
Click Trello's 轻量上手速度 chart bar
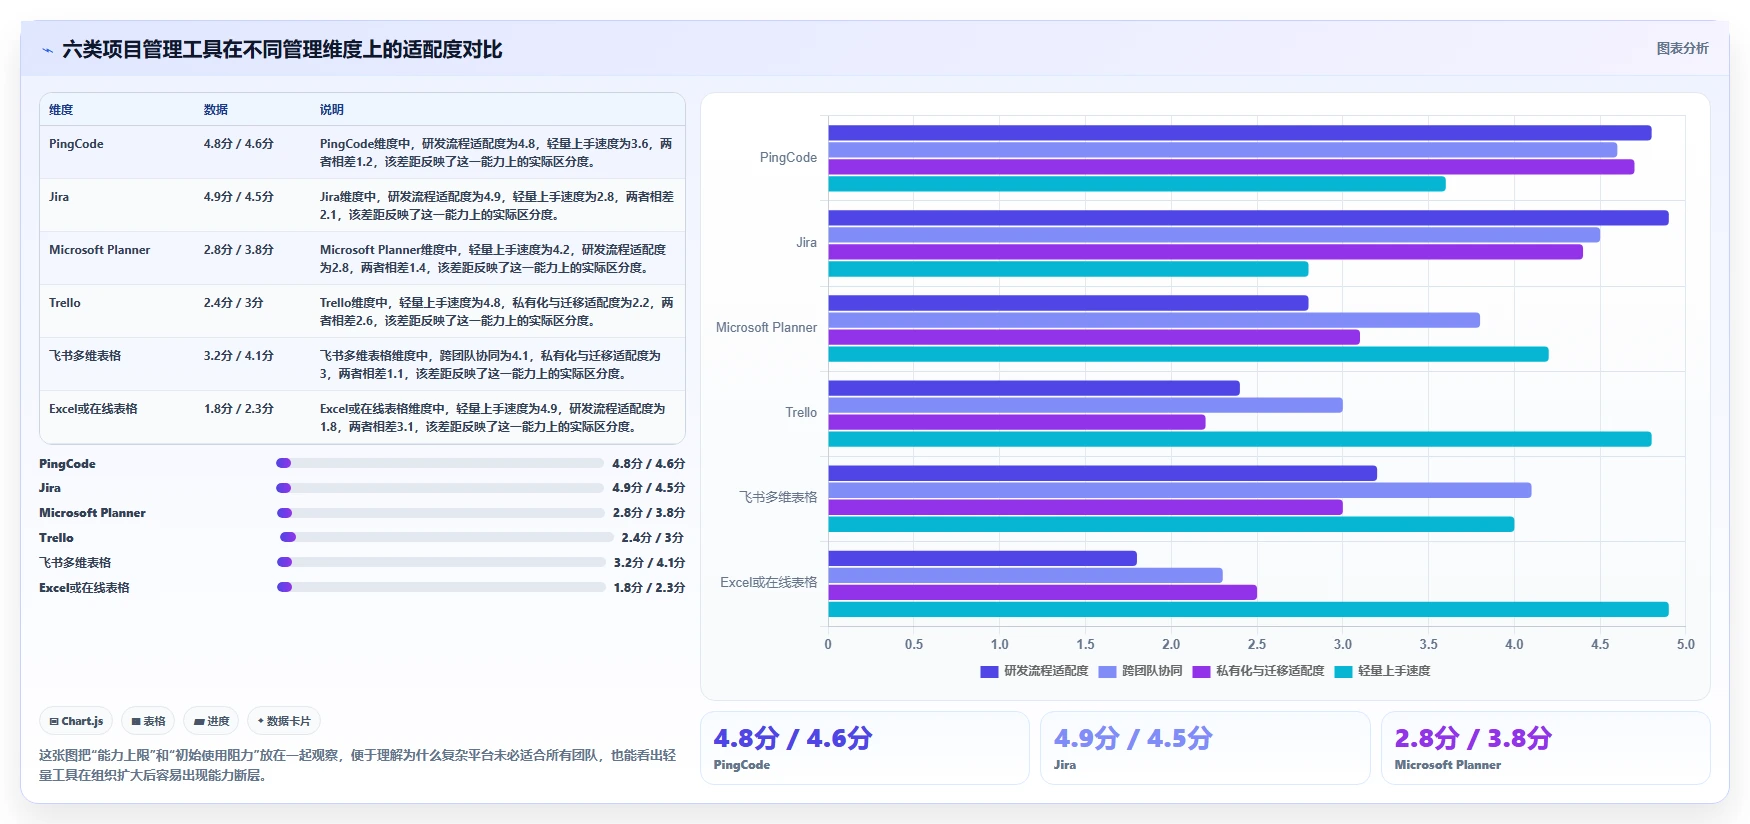(1240, 439)
